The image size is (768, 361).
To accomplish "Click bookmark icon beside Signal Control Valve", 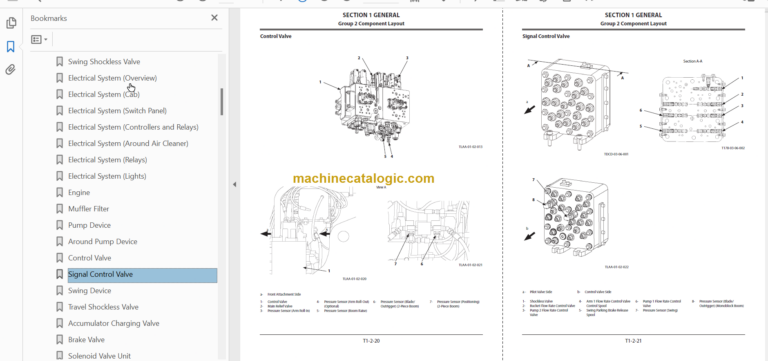I will 59,274.
